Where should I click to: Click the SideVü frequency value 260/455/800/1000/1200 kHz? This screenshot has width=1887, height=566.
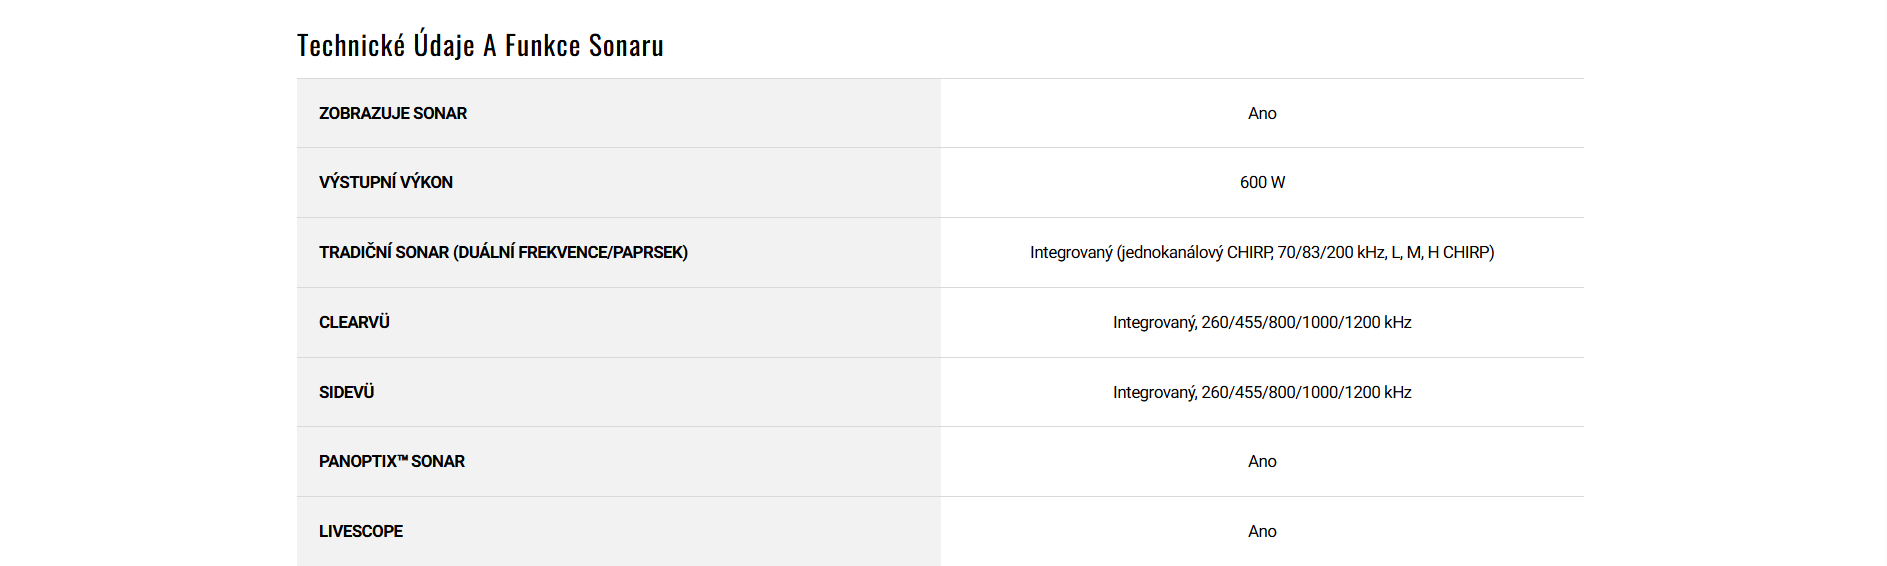point(1306,393)
